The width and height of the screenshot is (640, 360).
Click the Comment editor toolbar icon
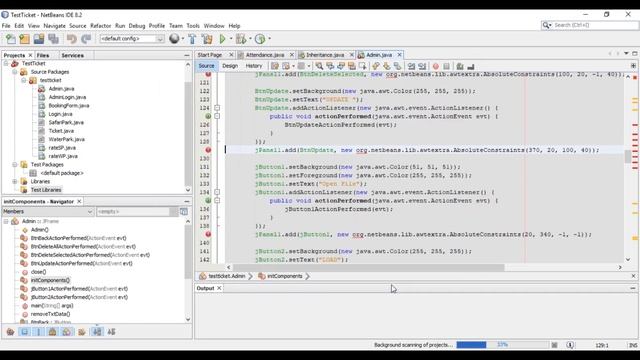pos(460,66)
